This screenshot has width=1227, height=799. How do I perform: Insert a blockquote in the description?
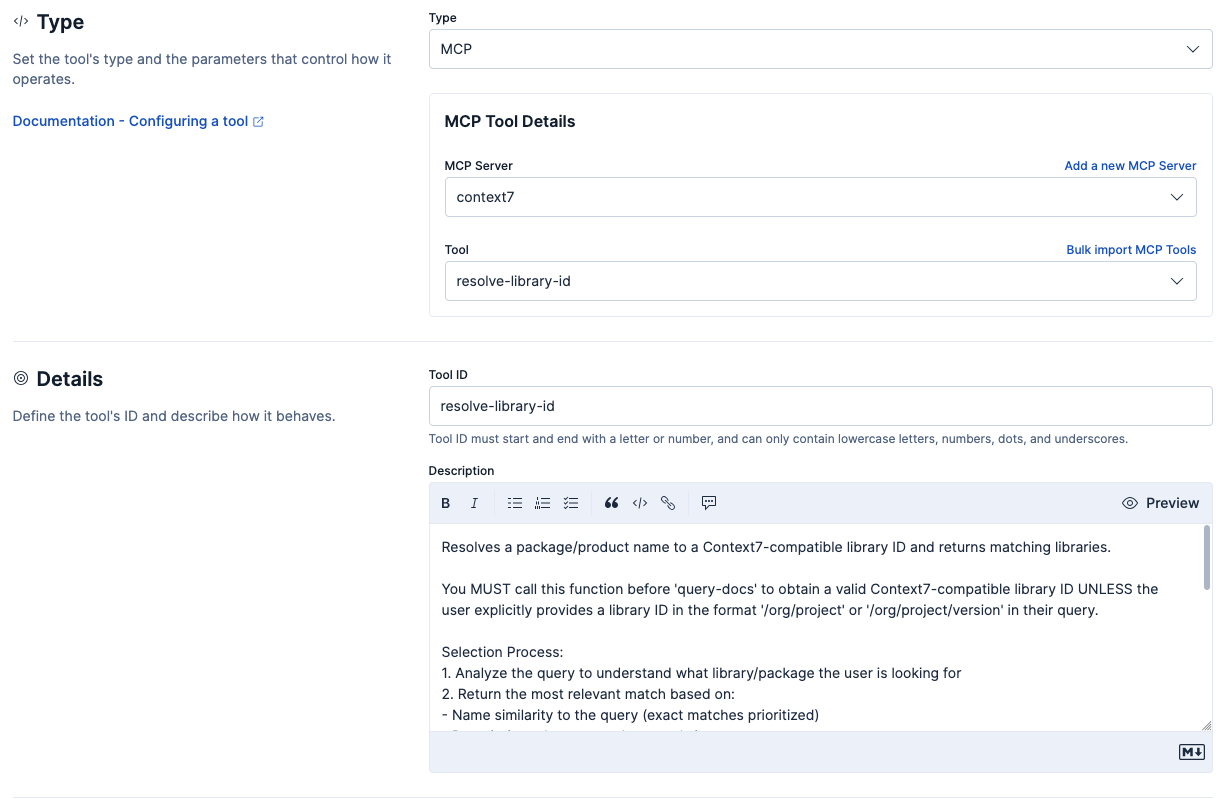point(611,503)
